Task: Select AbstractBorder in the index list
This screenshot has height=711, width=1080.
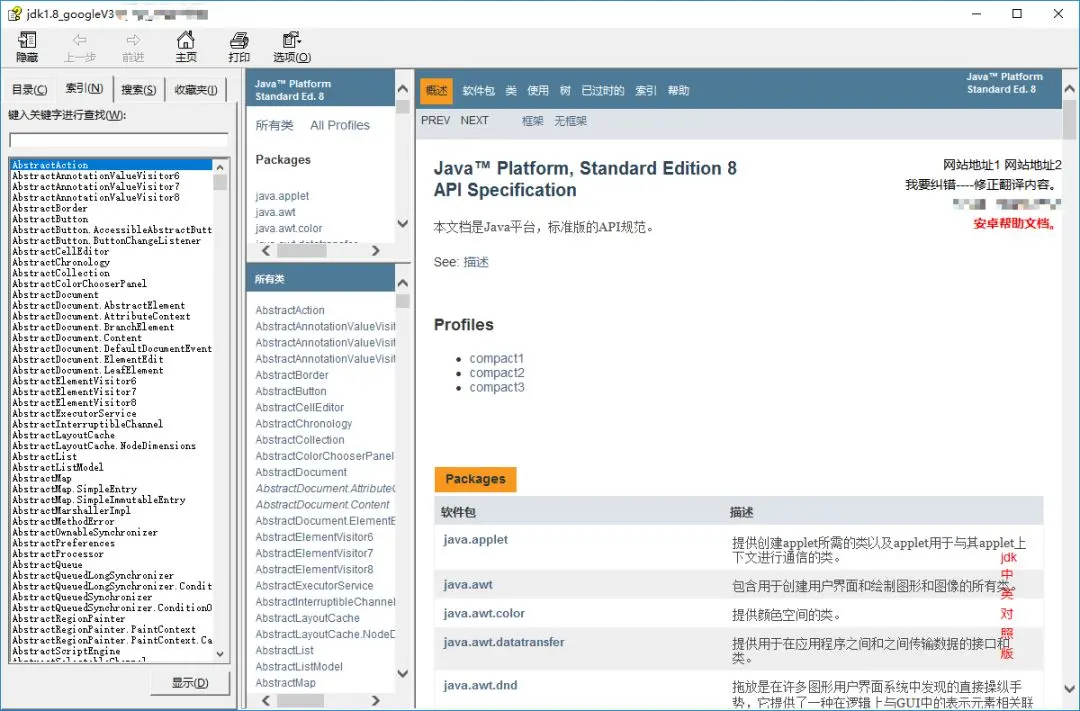Action: pos(50,208)
